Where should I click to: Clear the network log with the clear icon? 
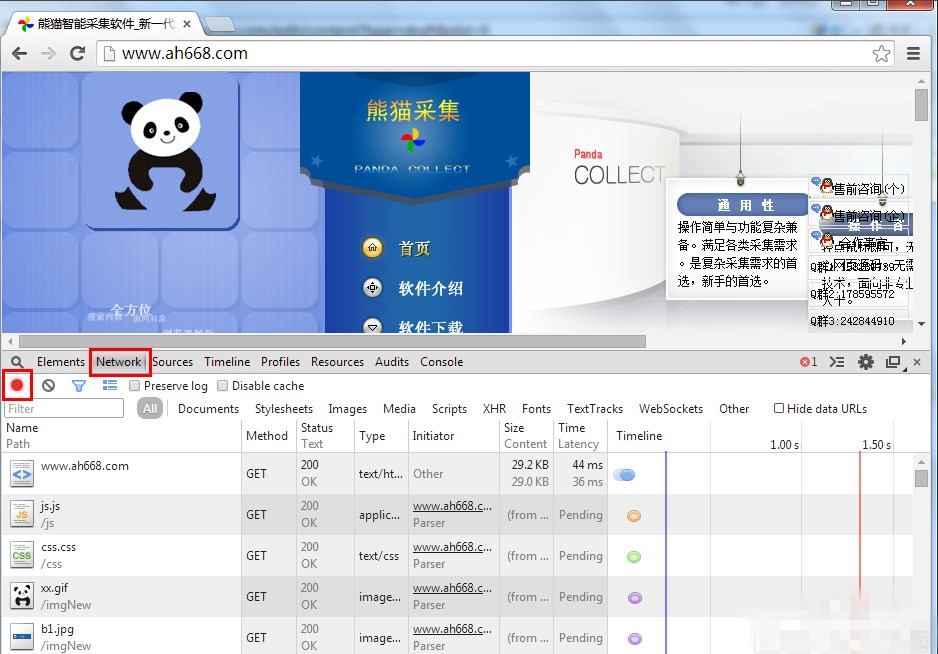(x=48, y=385)
